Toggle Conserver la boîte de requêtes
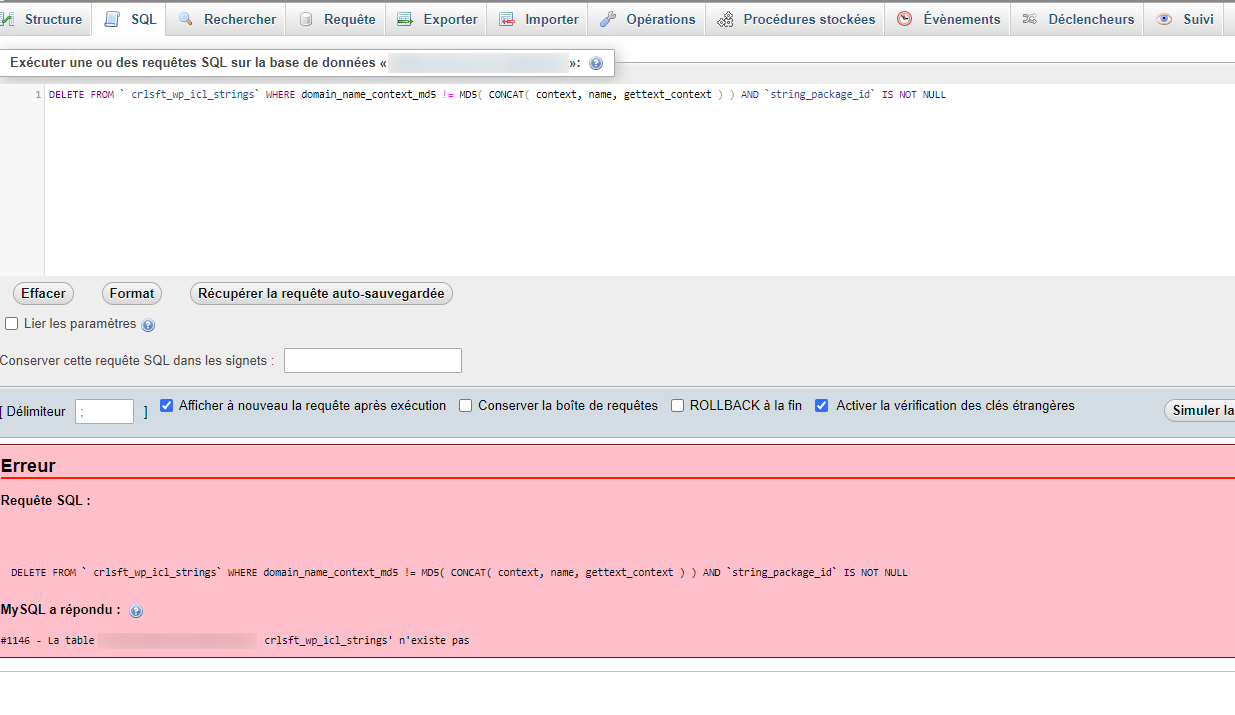Viewport: 1235px width, 715px height. tap(465, 406)
